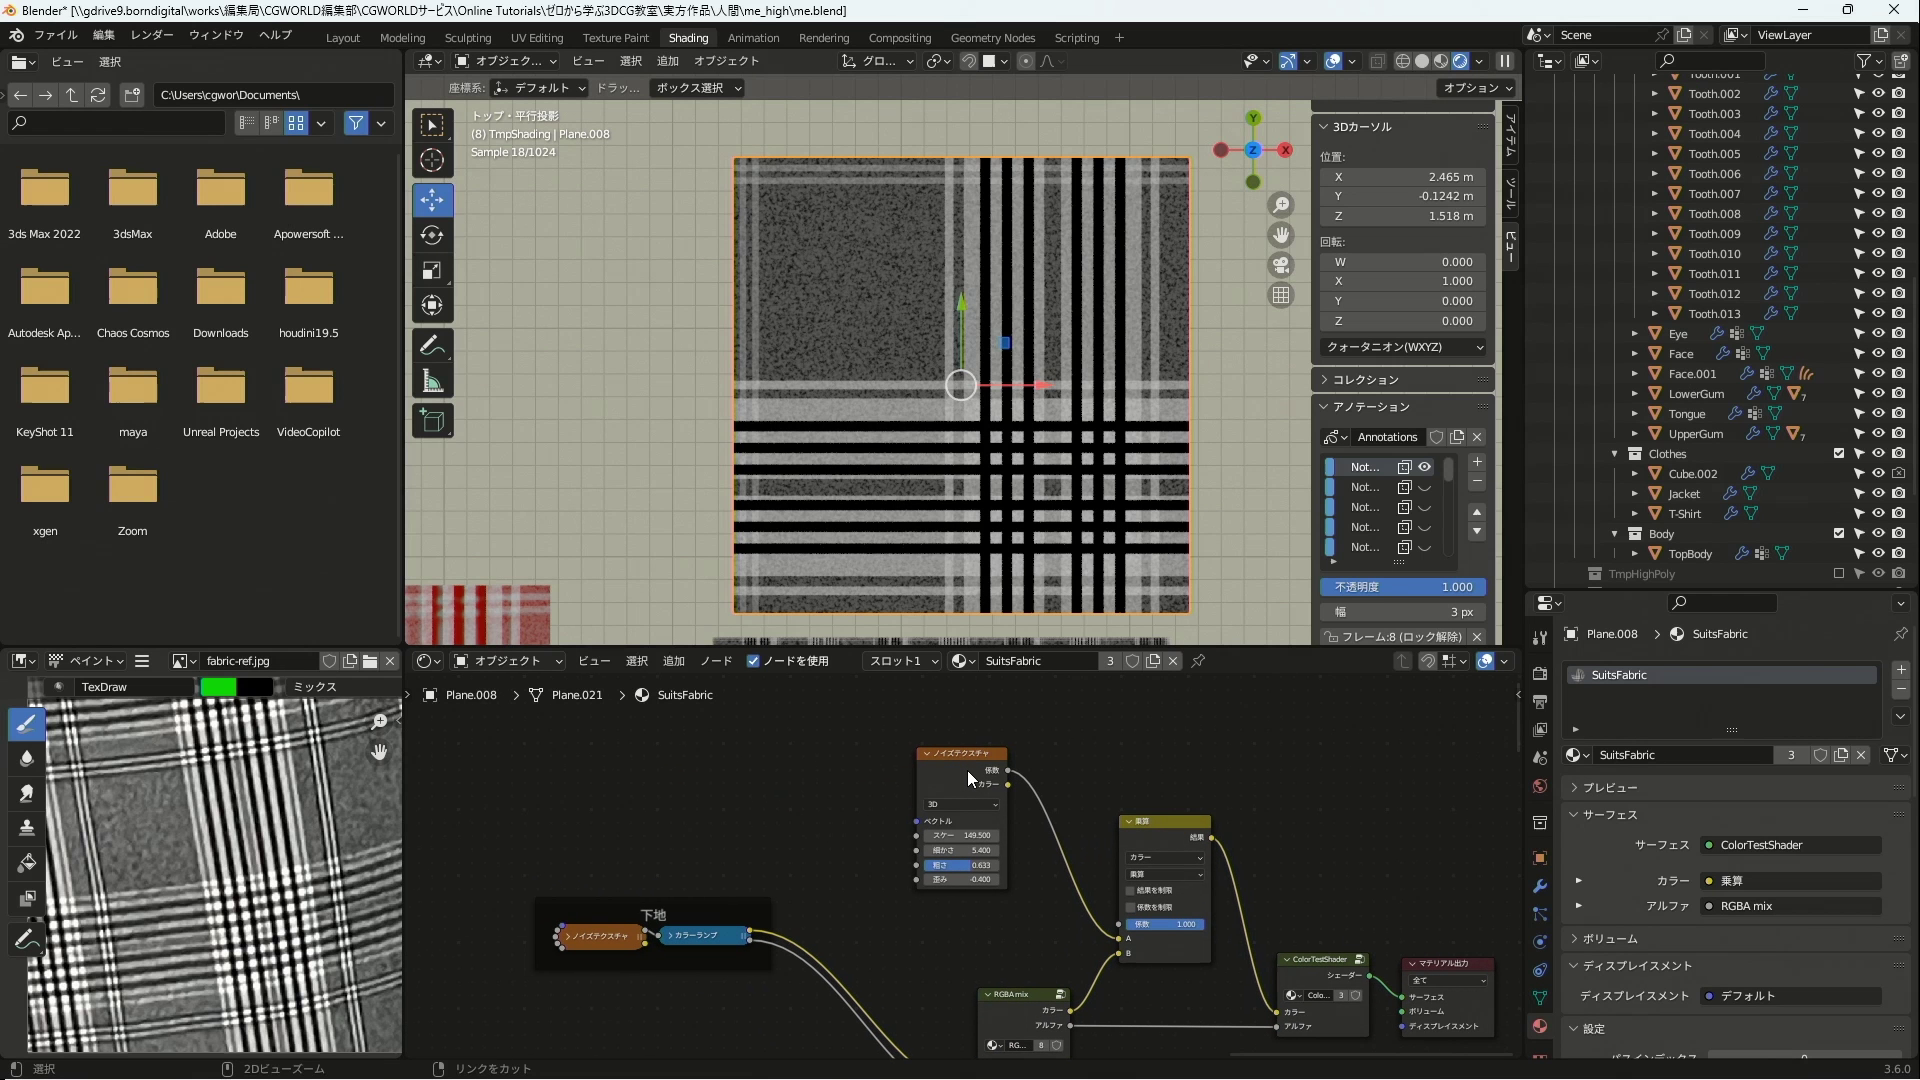The image size is (1920, 1080).
Task: Toggle render camera for T-Shirt object
Action: 1899,514
